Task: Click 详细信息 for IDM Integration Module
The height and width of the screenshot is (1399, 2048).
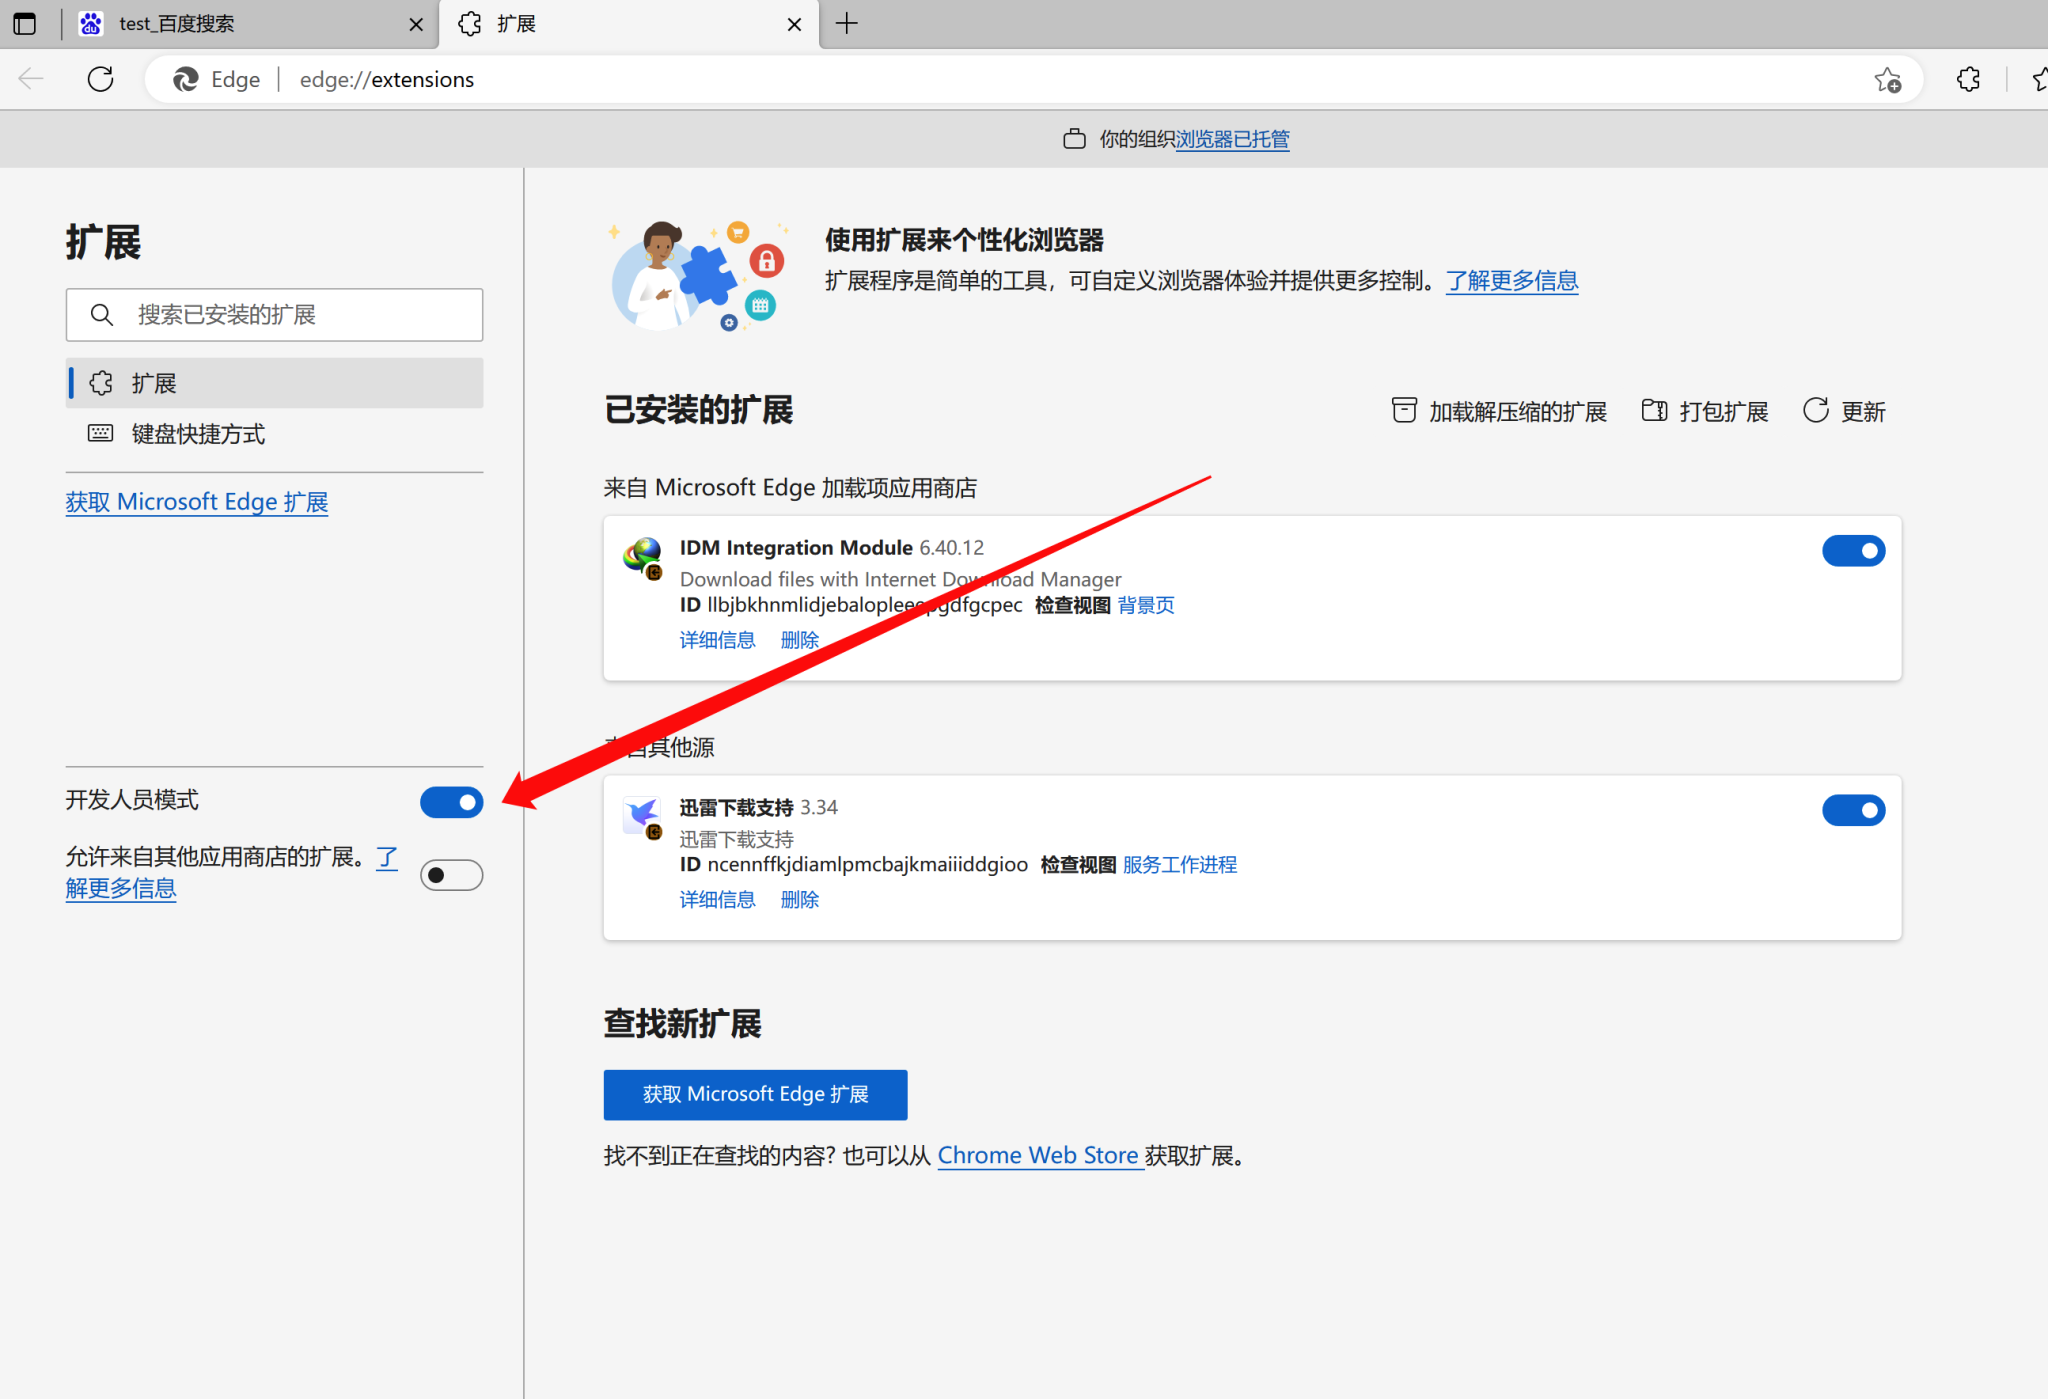Action: [717, 639]
